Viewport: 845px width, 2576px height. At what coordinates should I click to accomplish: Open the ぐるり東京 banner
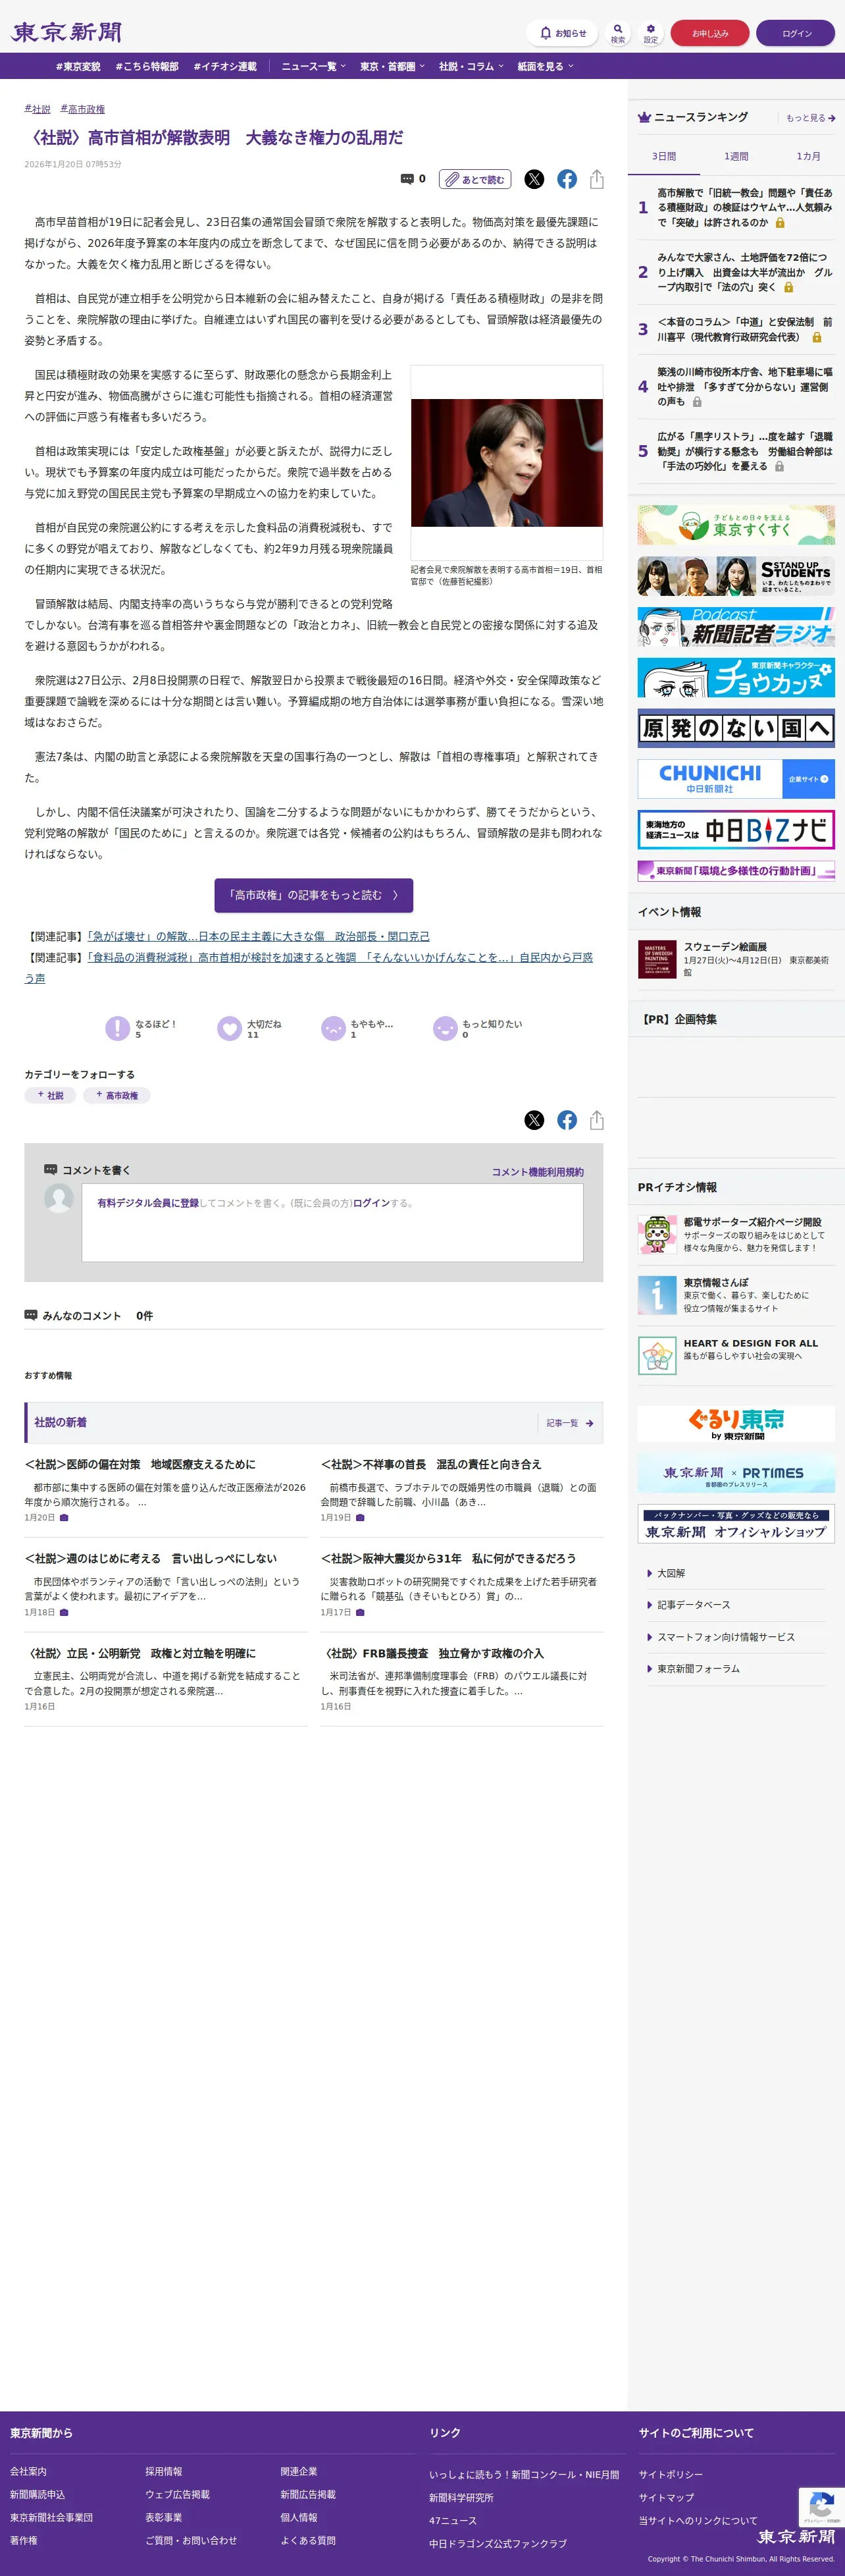736,1423
